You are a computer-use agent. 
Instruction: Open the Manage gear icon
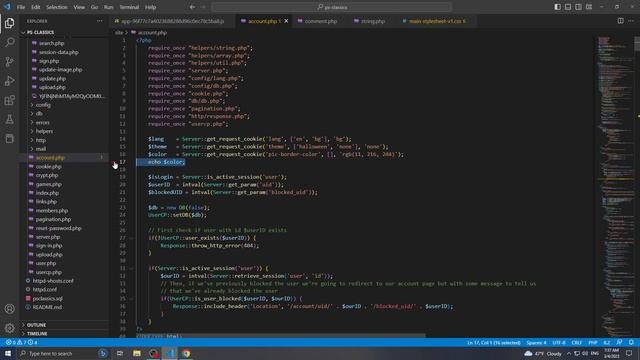[x=9, y=328]
